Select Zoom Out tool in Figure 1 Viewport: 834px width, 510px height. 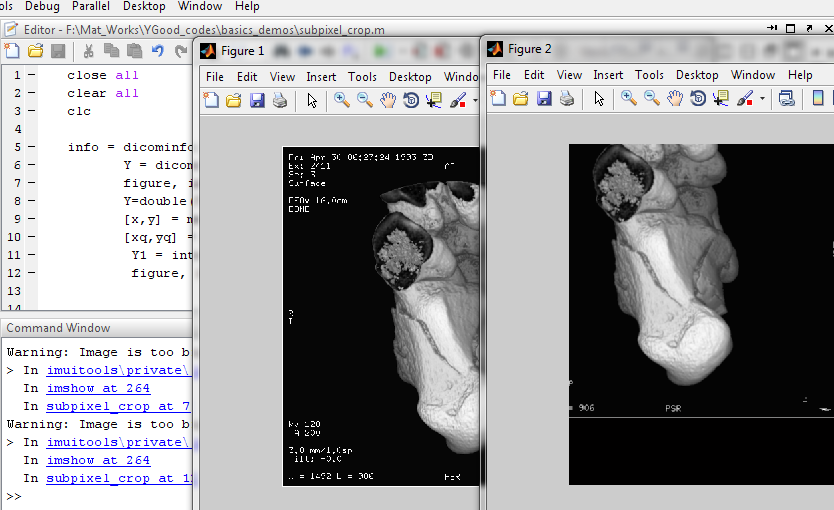(x=364, y=100)
